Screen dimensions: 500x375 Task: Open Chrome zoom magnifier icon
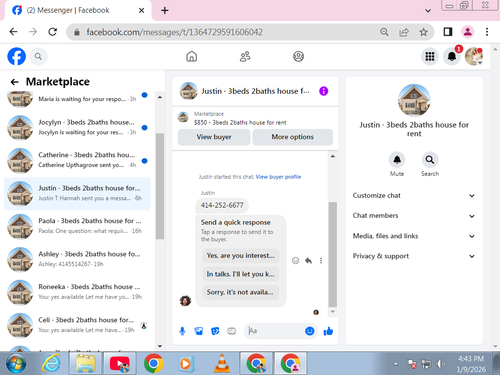(384, 32)
